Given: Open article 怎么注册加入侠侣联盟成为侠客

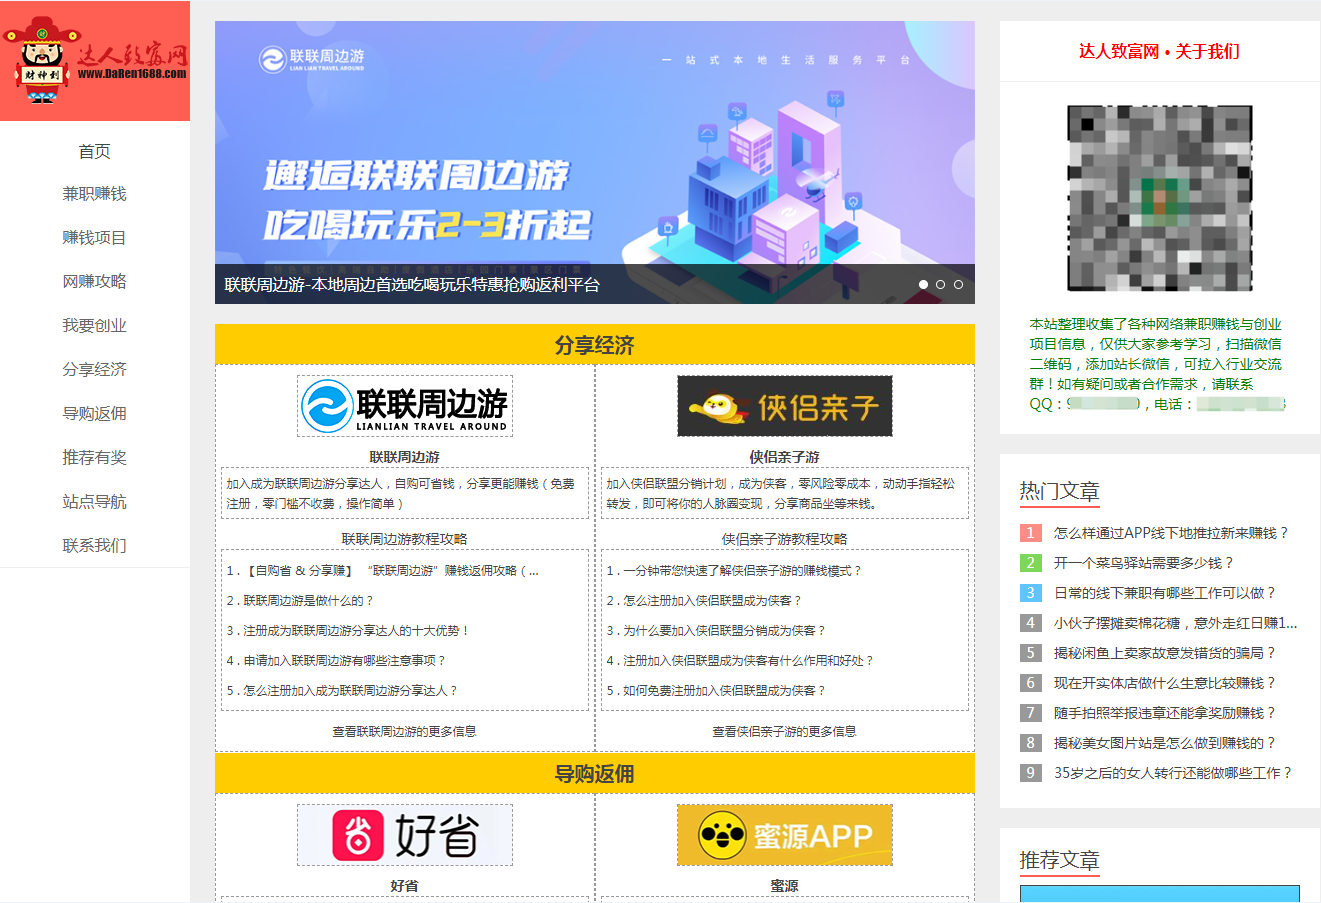Looking at the screenshot, I should click(704, 601).
